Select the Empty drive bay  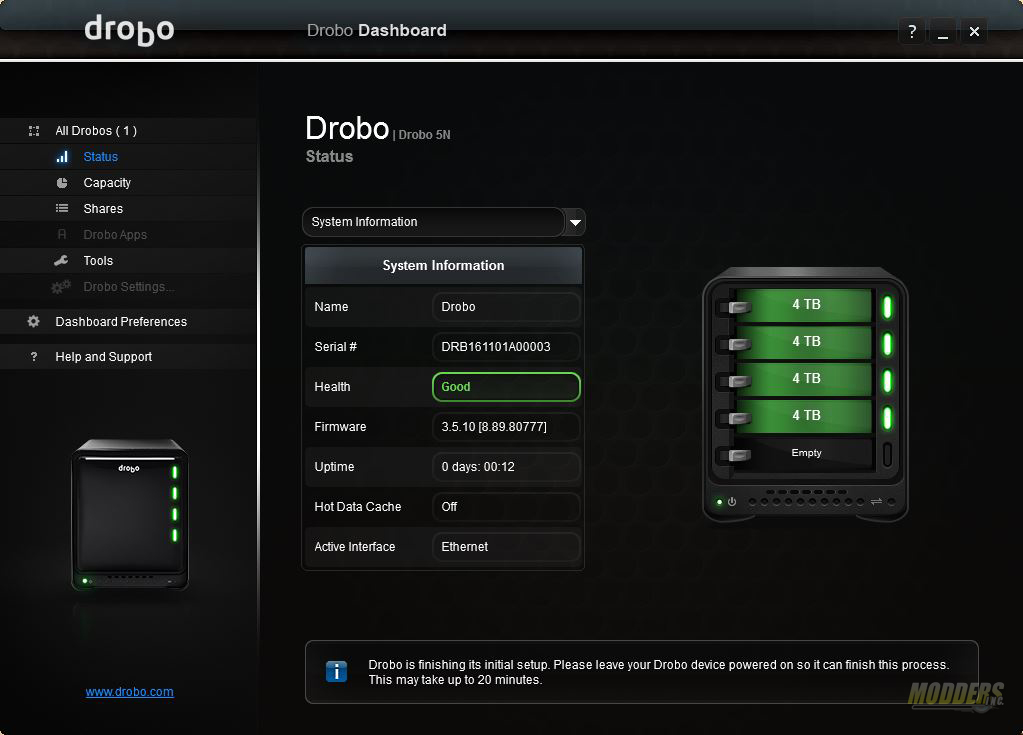click(x=804, y=453)
